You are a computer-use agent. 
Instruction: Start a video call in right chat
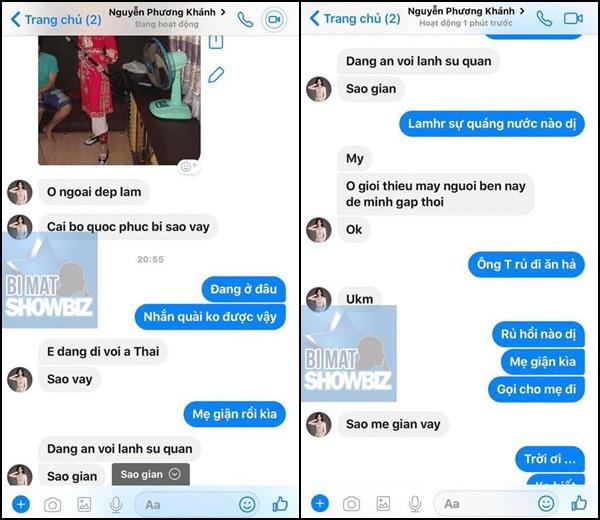573,18
